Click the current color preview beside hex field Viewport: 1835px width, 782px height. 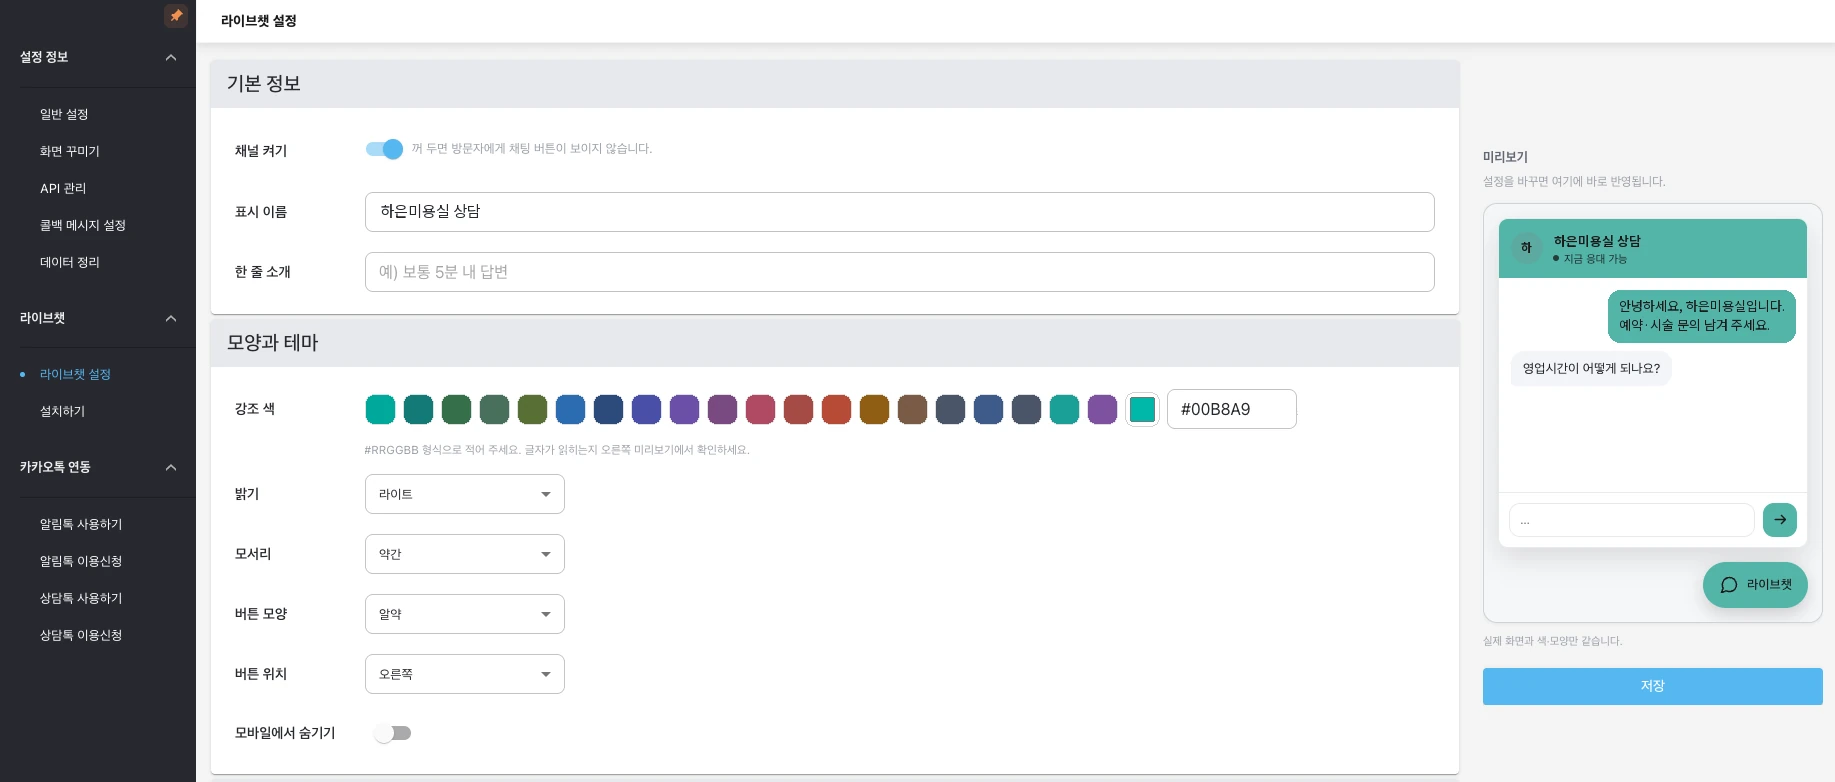pyautogui.click(x=1142, y=409)
